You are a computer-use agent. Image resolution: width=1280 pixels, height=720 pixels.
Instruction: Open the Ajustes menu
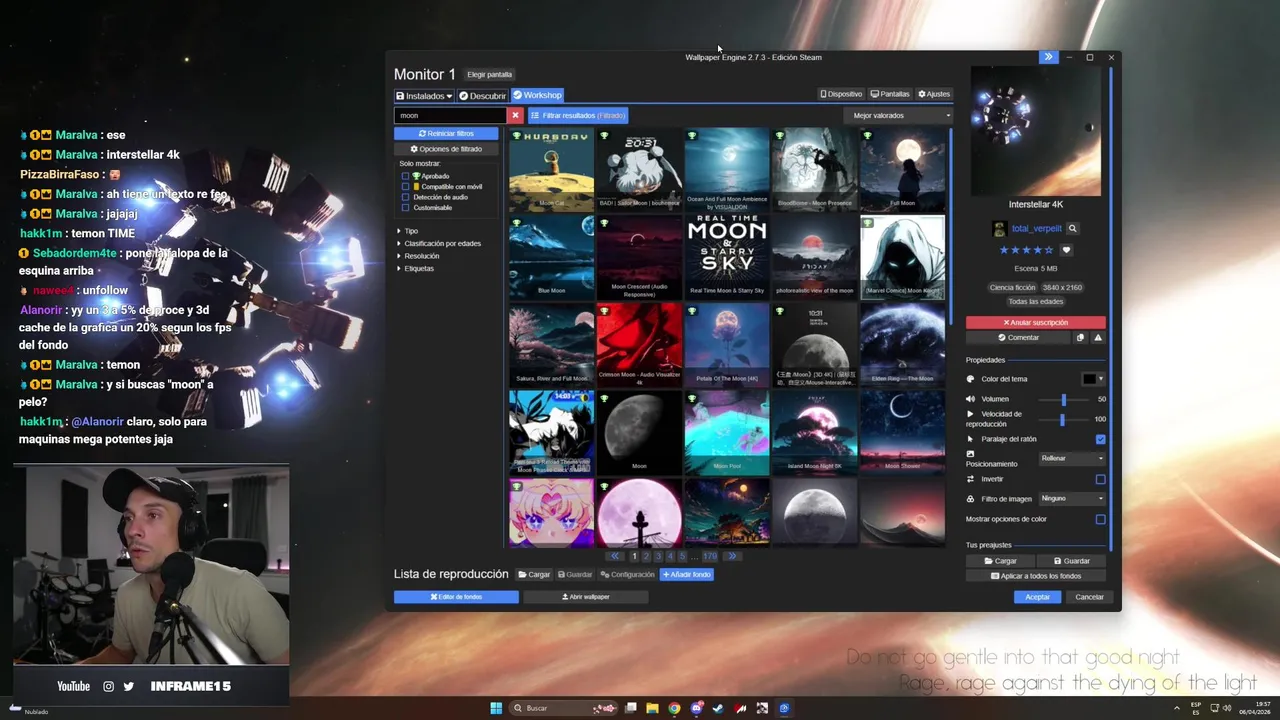coord(934,94)
